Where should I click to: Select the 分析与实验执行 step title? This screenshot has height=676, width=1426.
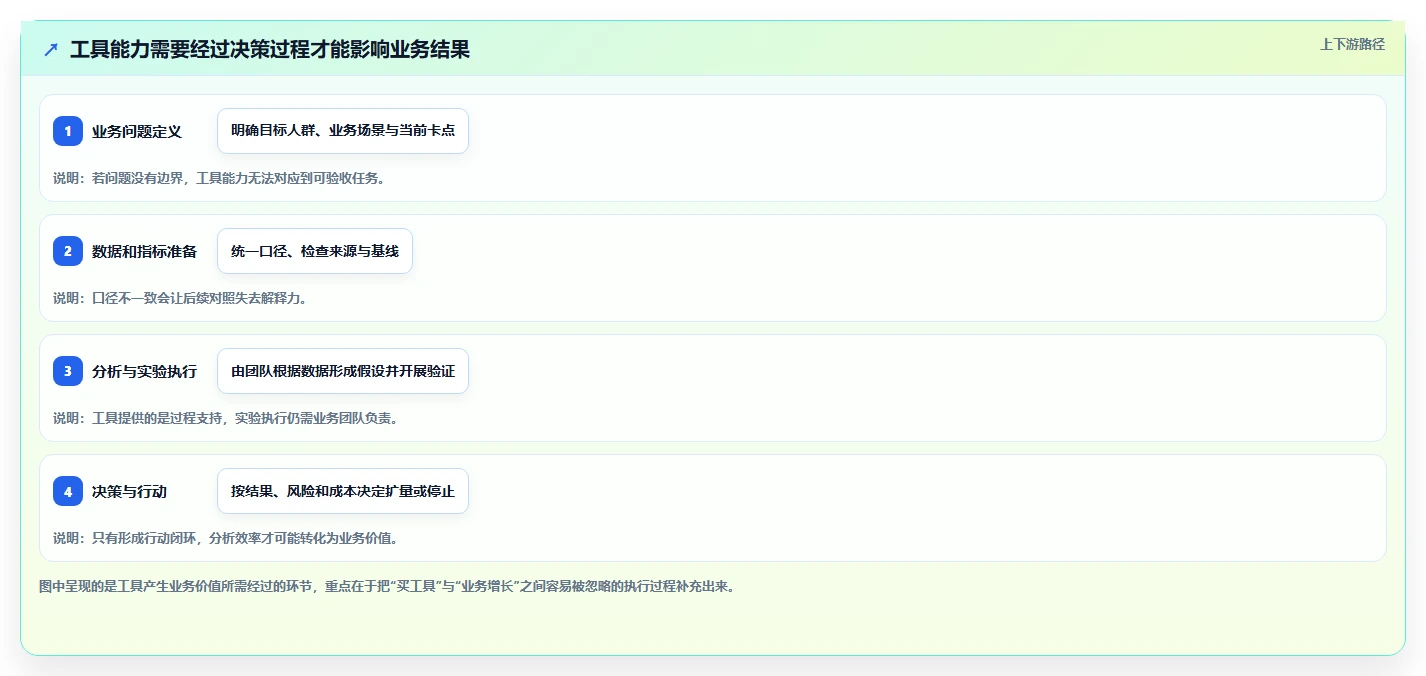(144, 372)
